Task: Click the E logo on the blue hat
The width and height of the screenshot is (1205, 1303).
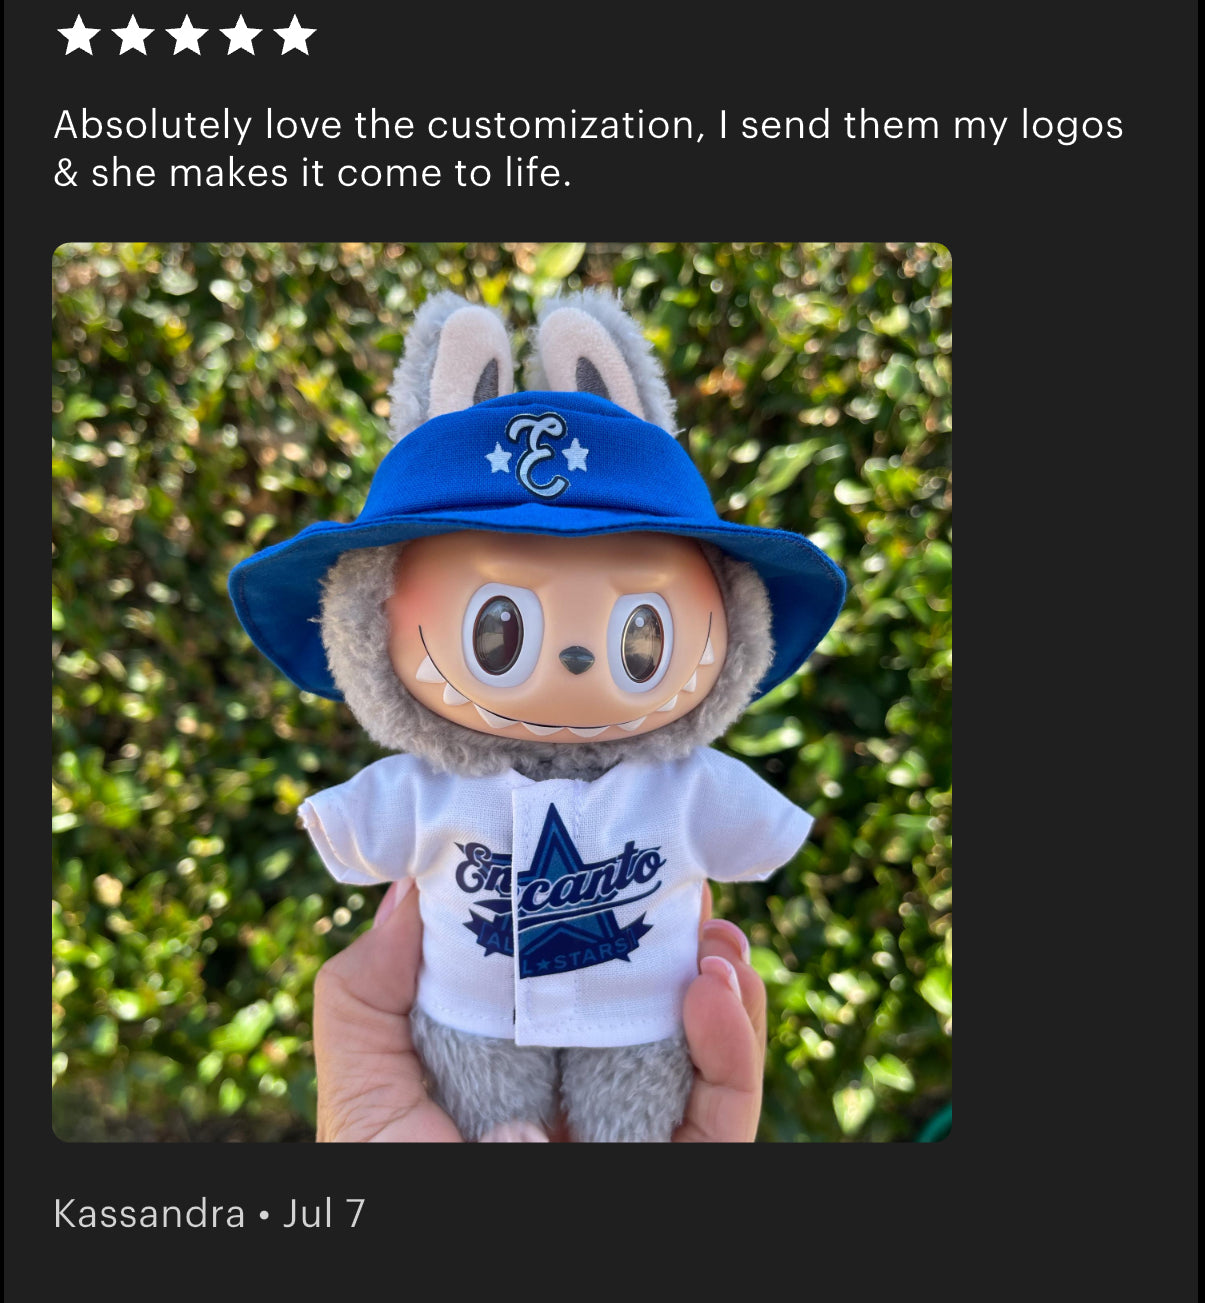Action: (537, 455)
